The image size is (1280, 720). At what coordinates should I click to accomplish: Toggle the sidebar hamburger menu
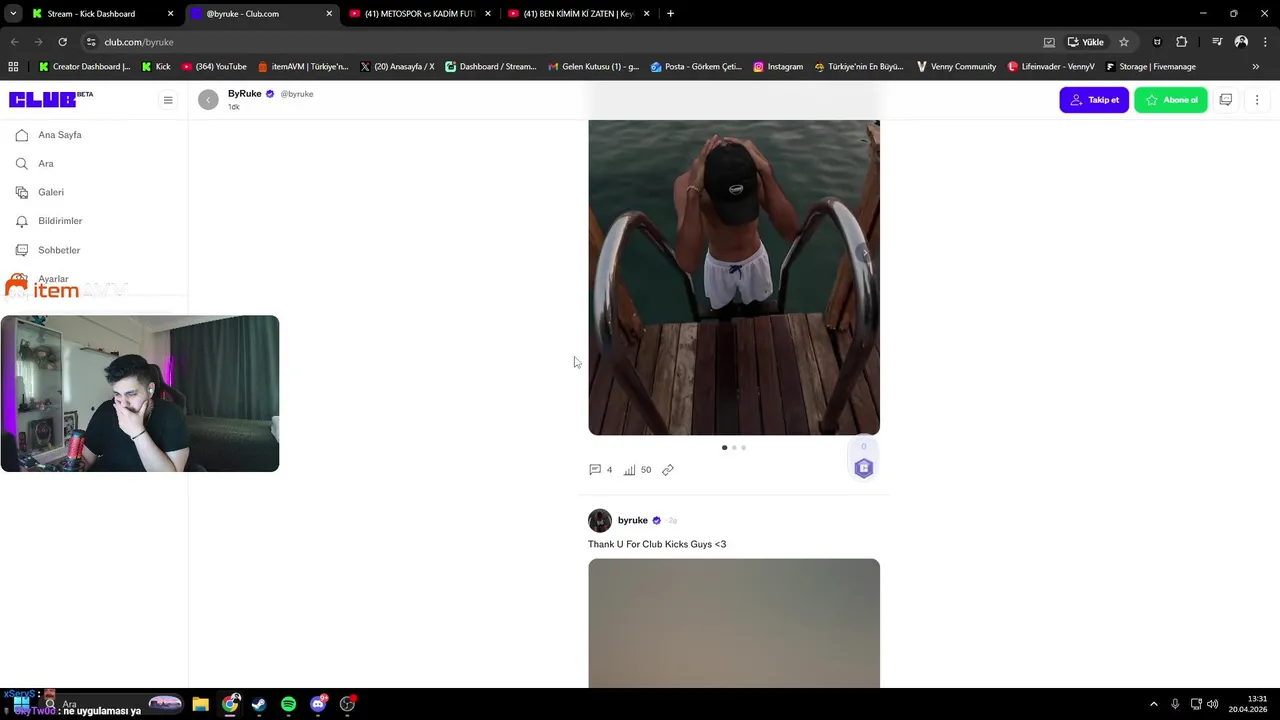pyautogui.click(x=168, y=100)
